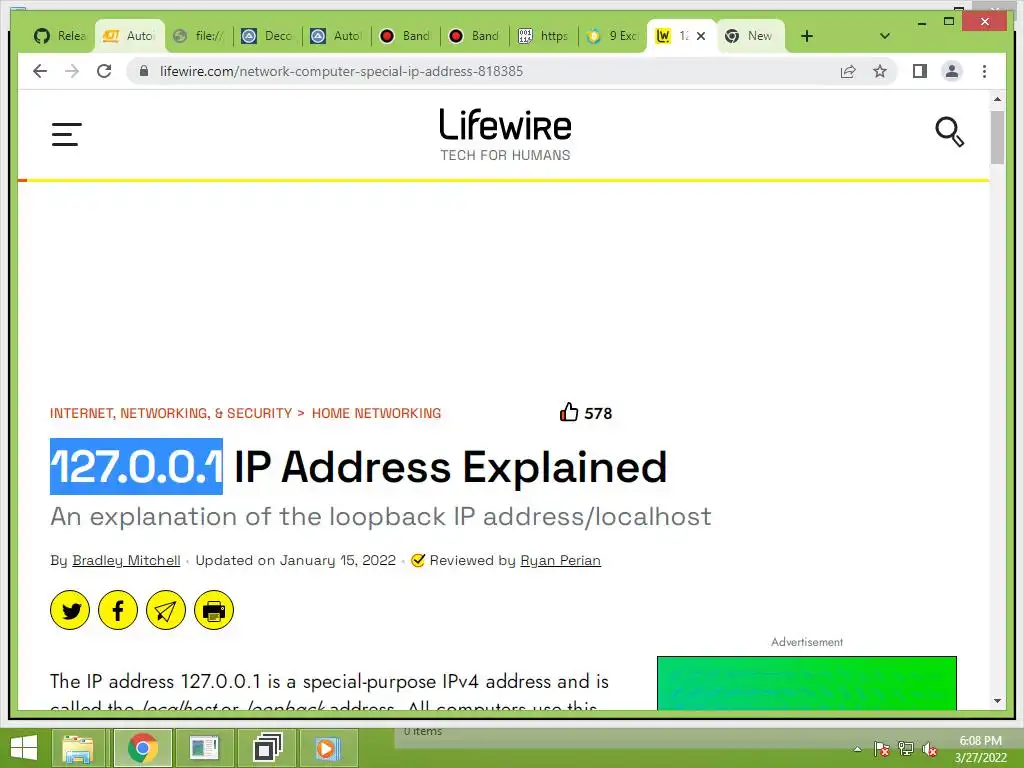This screenshot has width=1024, height=768.
Task: Switch to the second Auto tab
Action: [x=337, y=36]
